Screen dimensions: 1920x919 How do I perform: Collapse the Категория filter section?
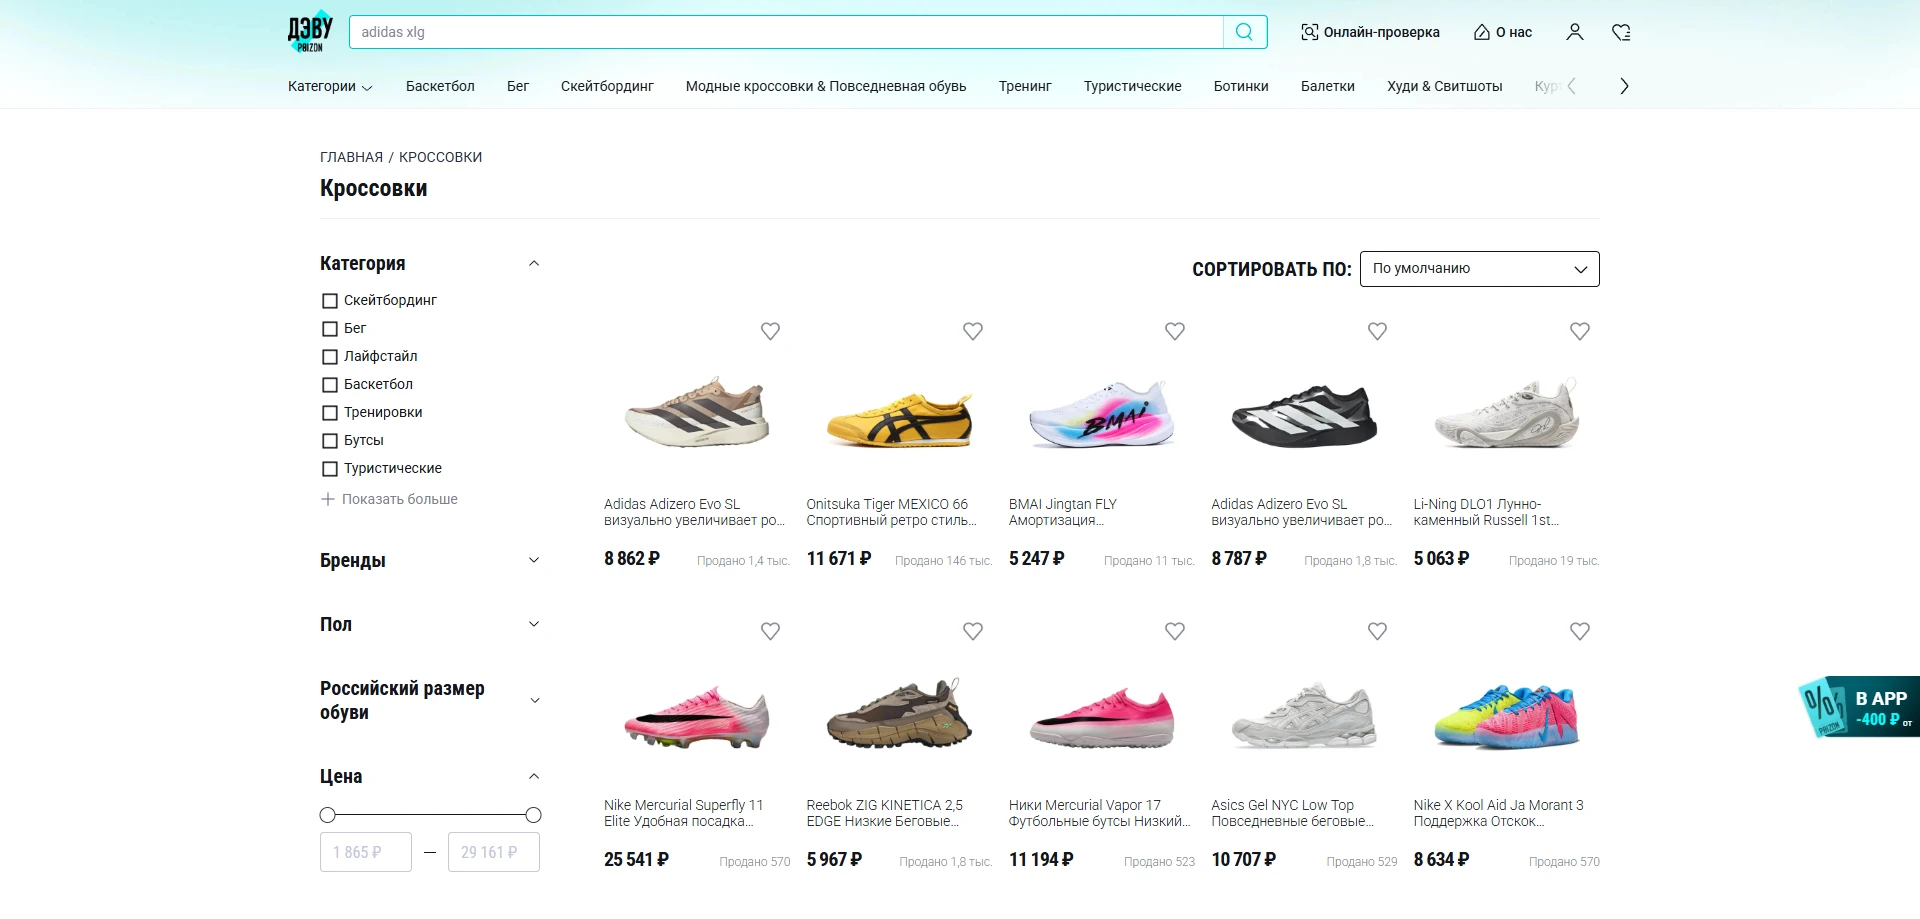click(534, 264)
